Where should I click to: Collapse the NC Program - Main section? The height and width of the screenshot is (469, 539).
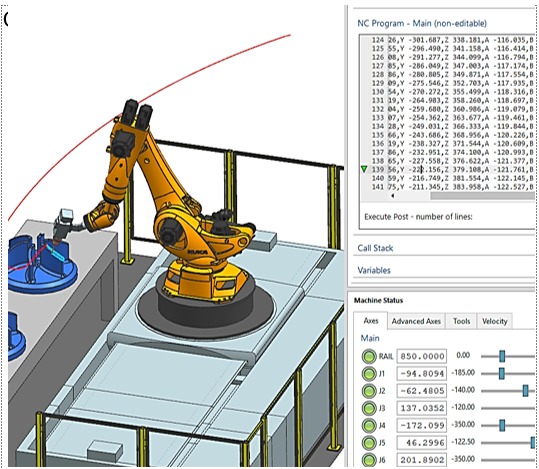[x=422, y=23]
